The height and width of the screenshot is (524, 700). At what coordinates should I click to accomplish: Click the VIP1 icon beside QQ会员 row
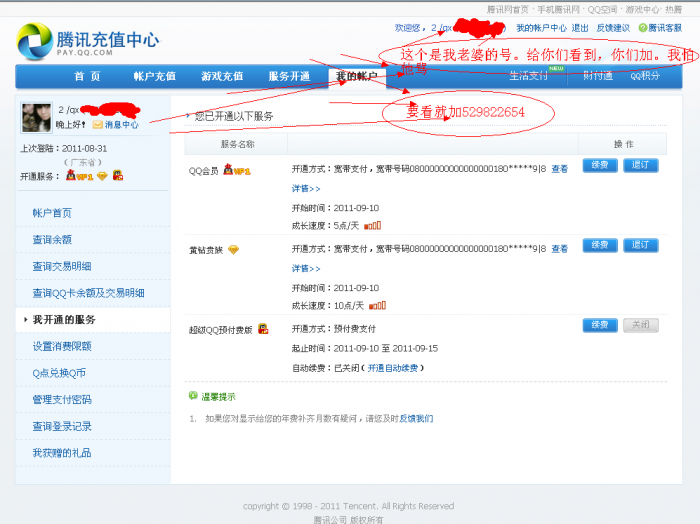tap(237, 170)
